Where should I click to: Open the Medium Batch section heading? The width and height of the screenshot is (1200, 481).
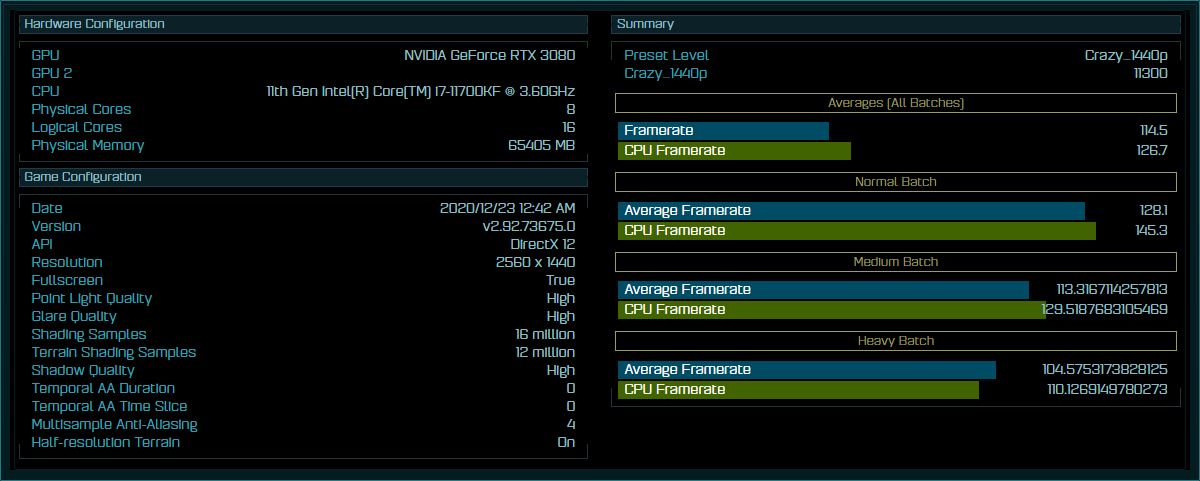pyautogui.click(x=895, y=262)
